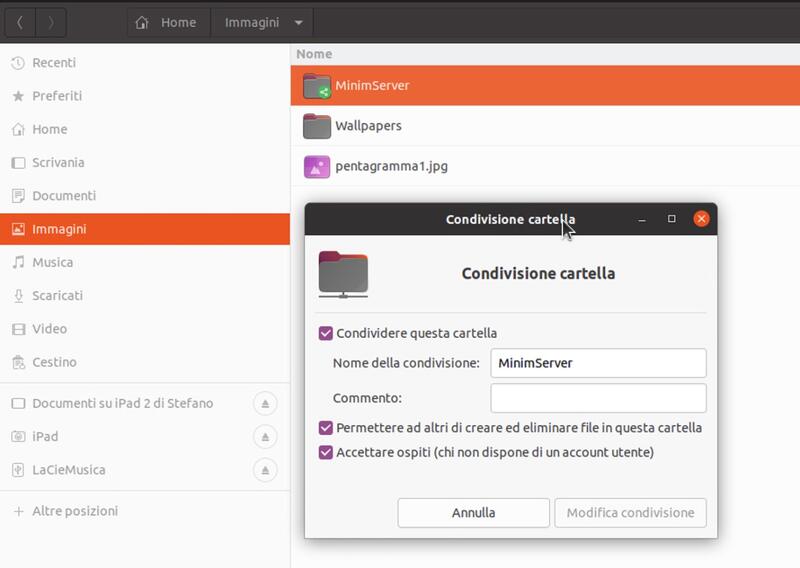Open the Immagini path dropdown arrow

tap(299, 22)
